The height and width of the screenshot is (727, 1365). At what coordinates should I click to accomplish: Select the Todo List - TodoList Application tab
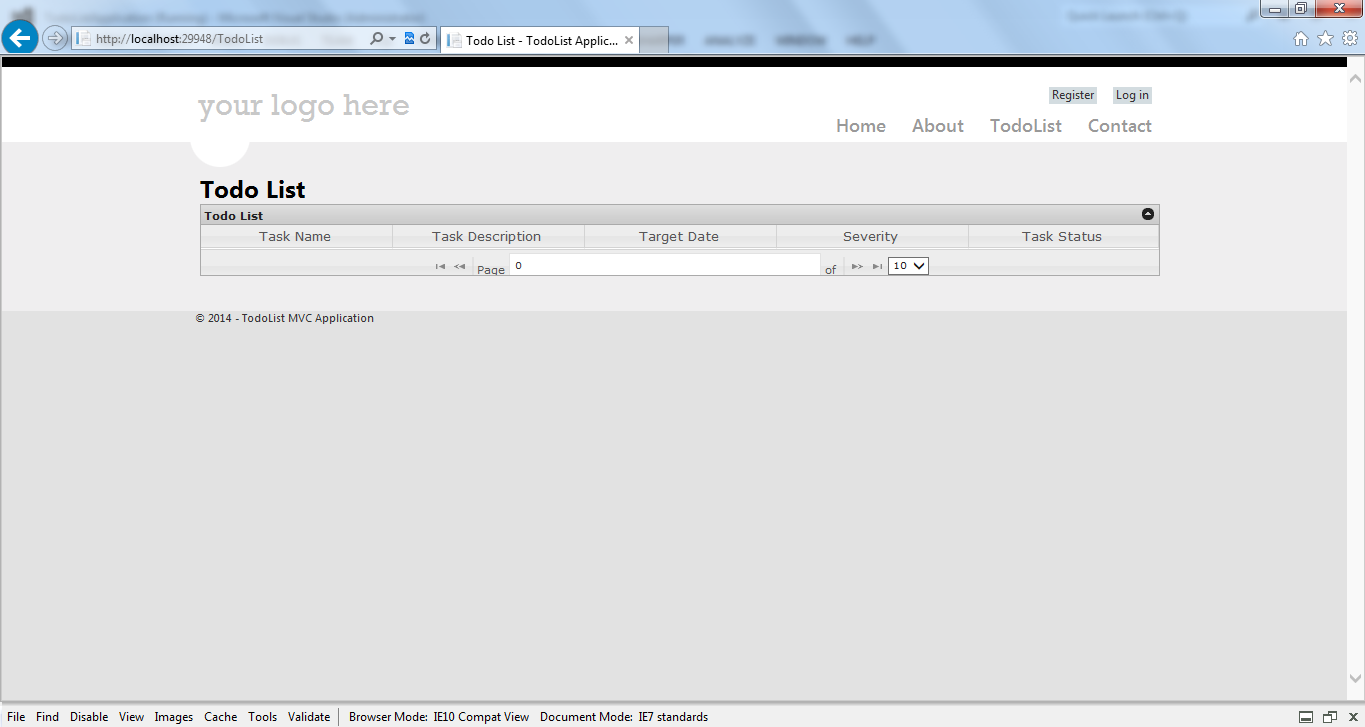coord(541,41)
